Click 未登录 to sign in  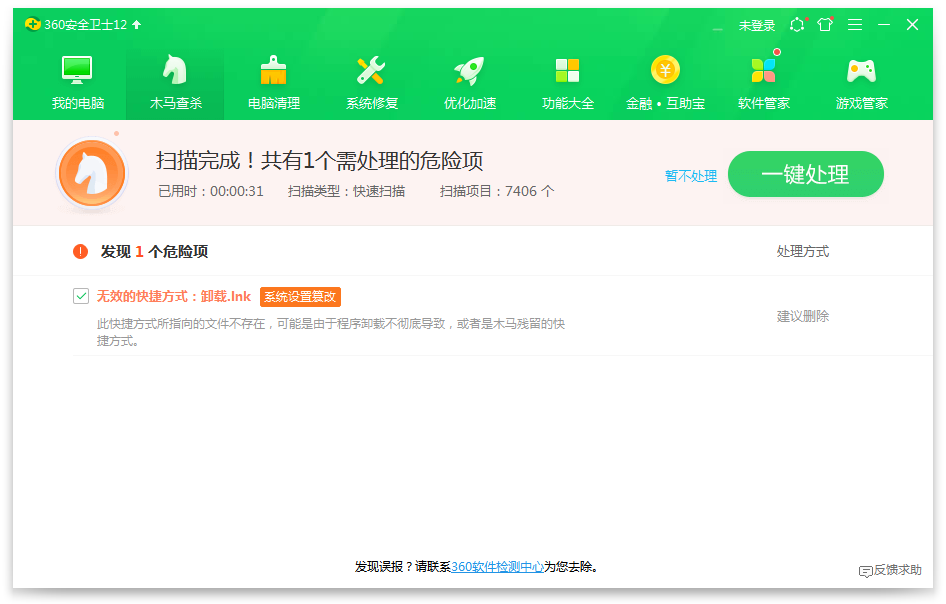click(757, 25)
